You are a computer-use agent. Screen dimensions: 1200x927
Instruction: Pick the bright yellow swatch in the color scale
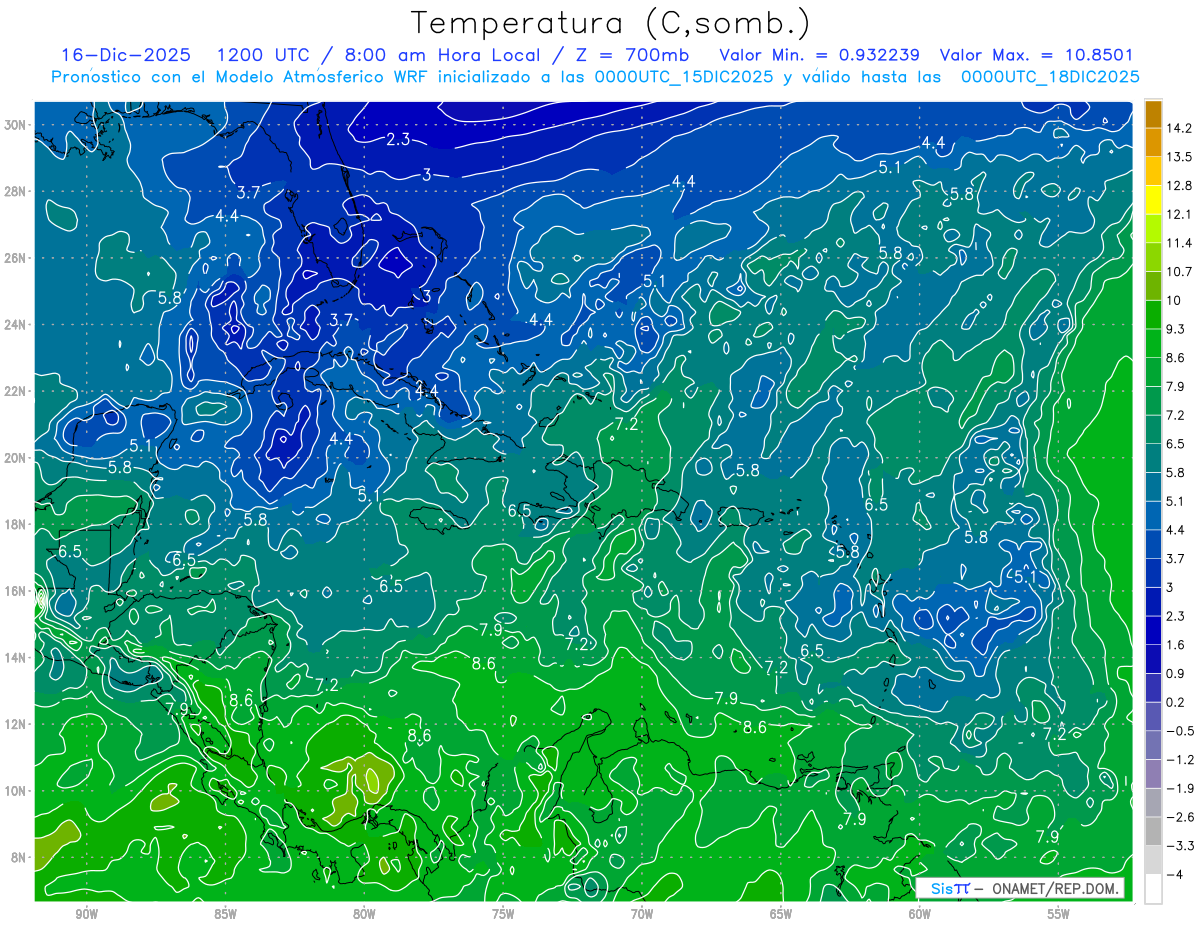[1153, 200]
